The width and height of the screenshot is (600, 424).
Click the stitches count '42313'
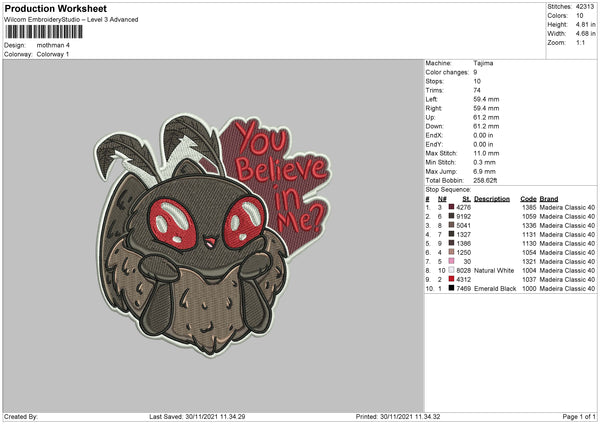[585, 7]
